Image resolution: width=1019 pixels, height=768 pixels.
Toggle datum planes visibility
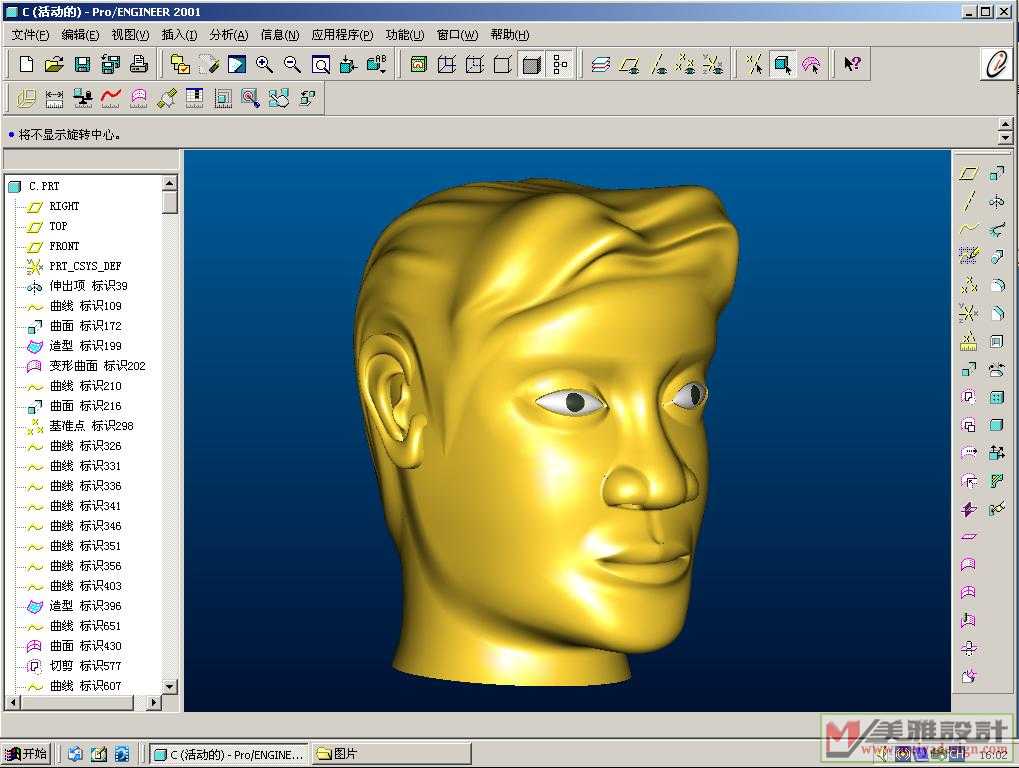[x=629, y=64]
